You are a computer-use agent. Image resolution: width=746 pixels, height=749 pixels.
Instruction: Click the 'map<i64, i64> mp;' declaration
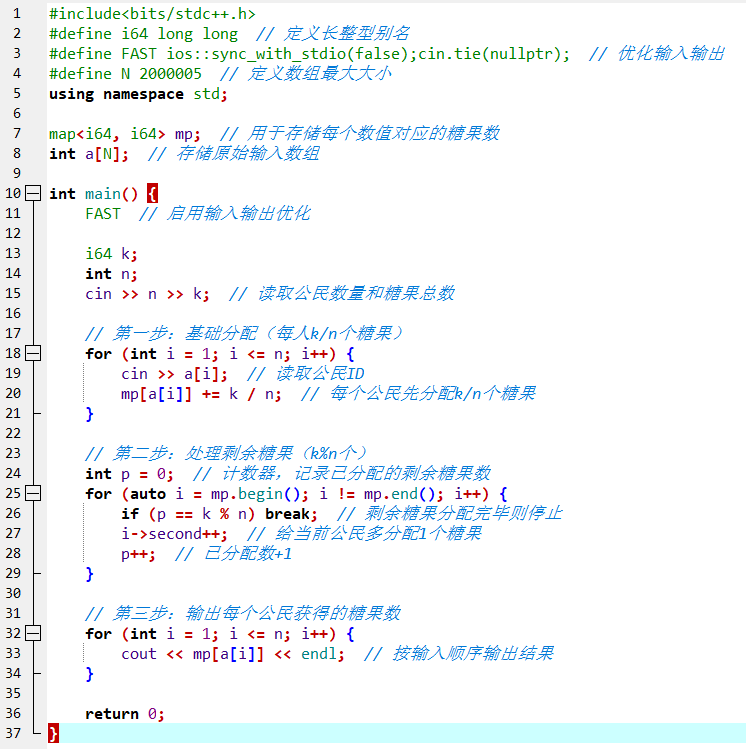[x=125, y=134]
